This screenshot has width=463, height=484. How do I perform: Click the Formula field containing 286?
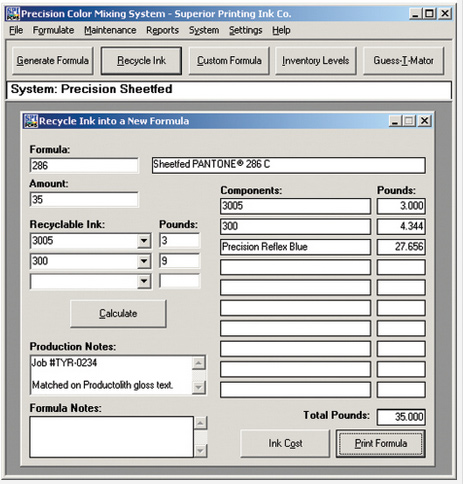[84, 165]
